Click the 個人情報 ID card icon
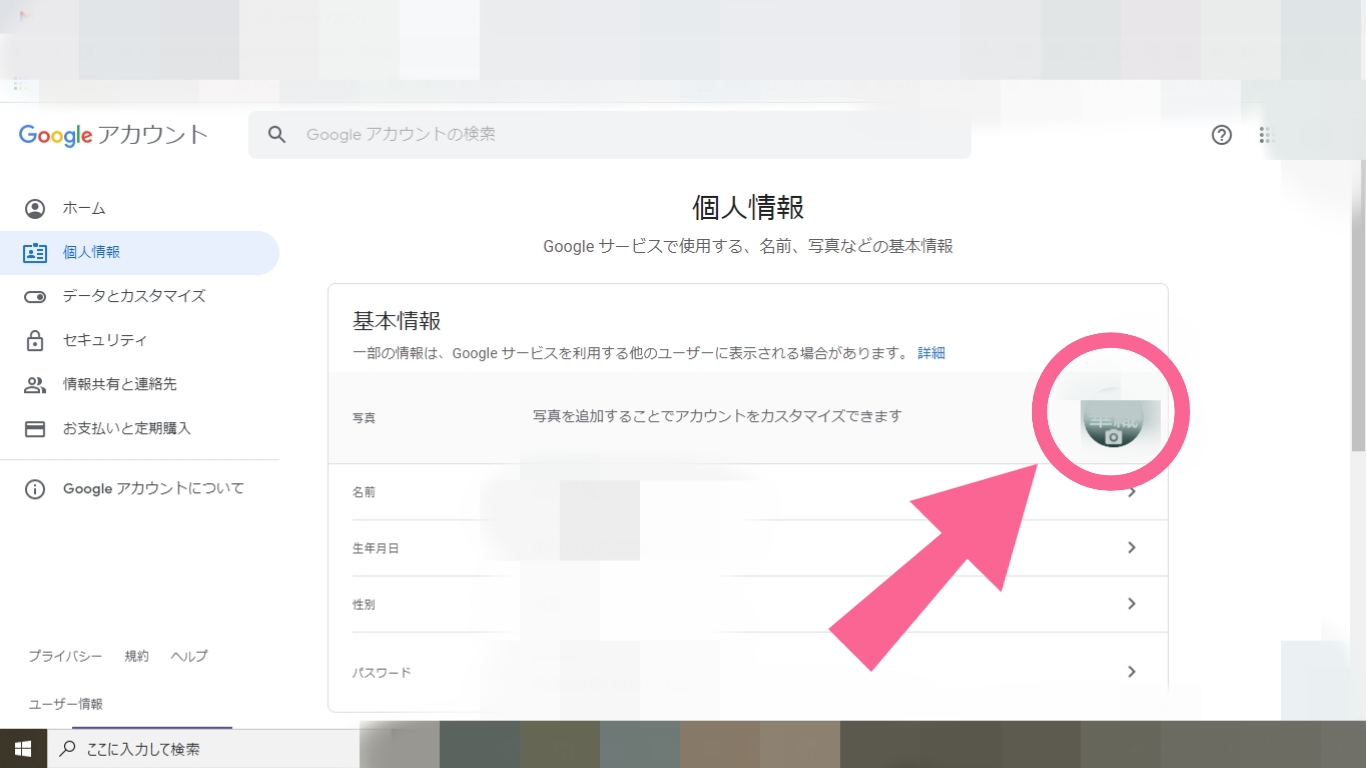1366x768 pixels. (35, 253)
